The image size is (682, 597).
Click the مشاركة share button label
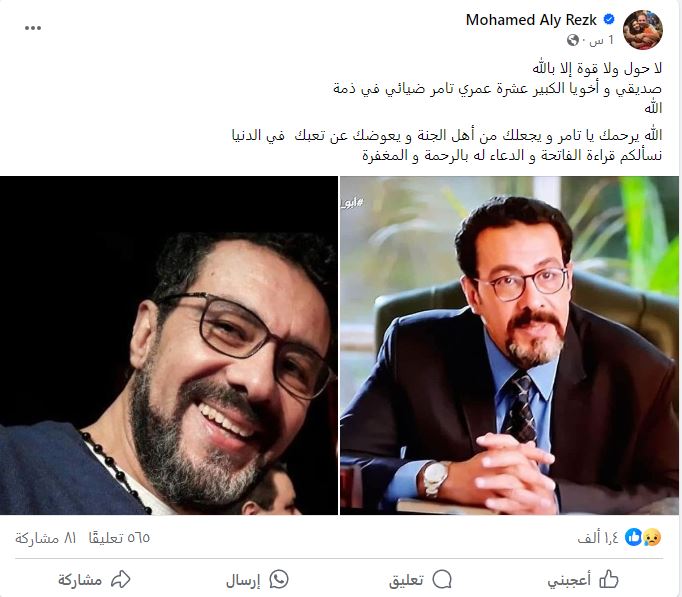pyautogui.click(x=80, y=580)
